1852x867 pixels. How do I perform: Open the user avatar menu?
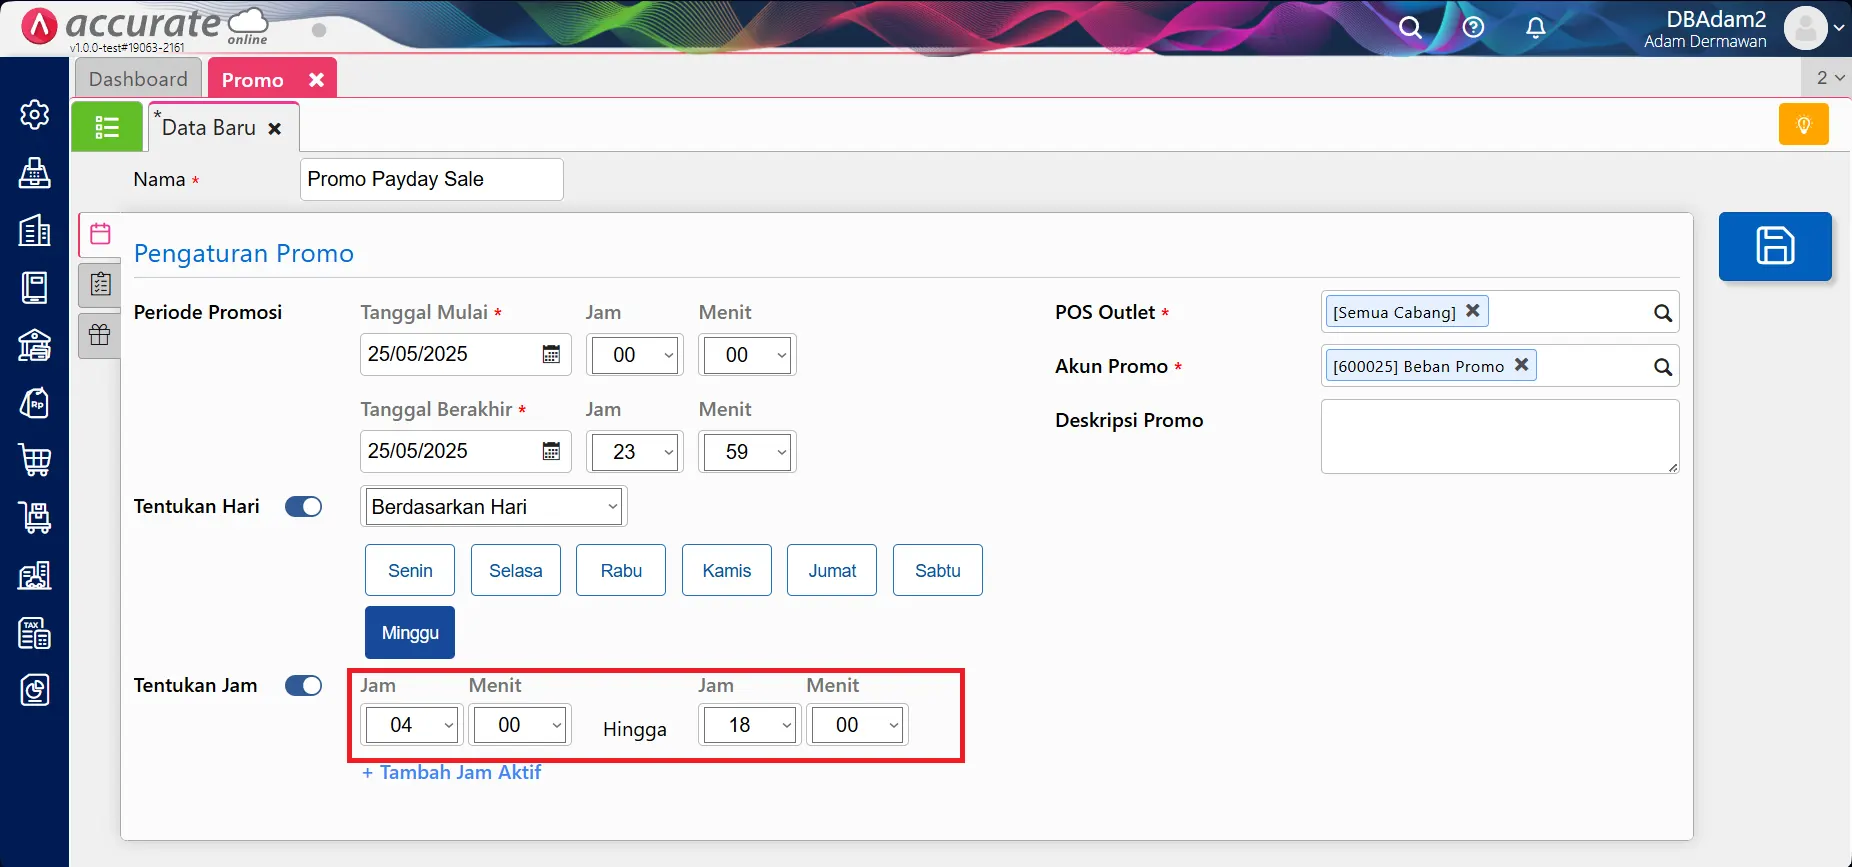(x=1814, y=28)
